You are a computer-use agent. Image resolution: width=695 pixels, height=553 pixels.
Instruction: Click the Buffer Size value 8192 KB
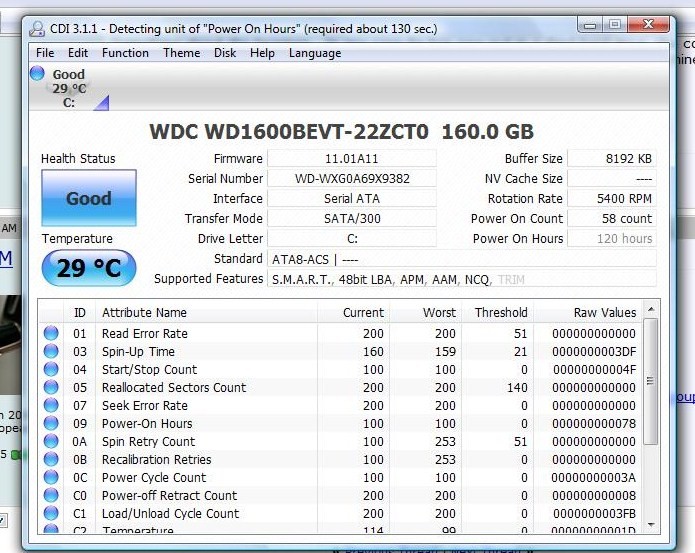click(x=612, y=159)
